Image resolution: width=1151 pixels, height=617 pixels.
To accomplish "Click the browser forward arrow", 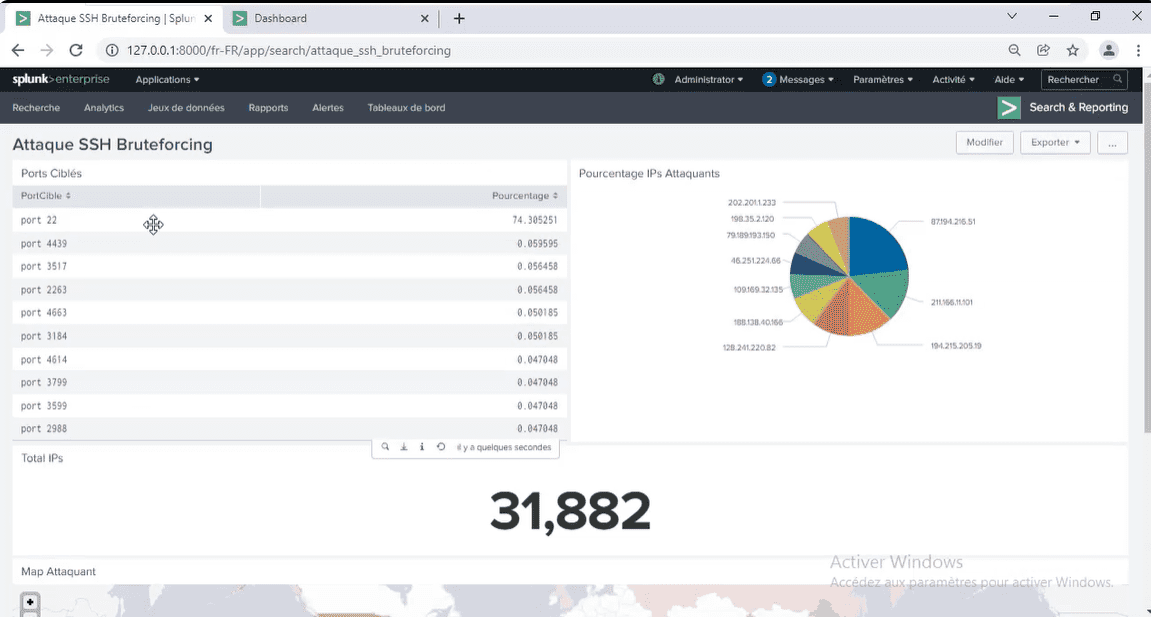I will click(x=47, y=51).
